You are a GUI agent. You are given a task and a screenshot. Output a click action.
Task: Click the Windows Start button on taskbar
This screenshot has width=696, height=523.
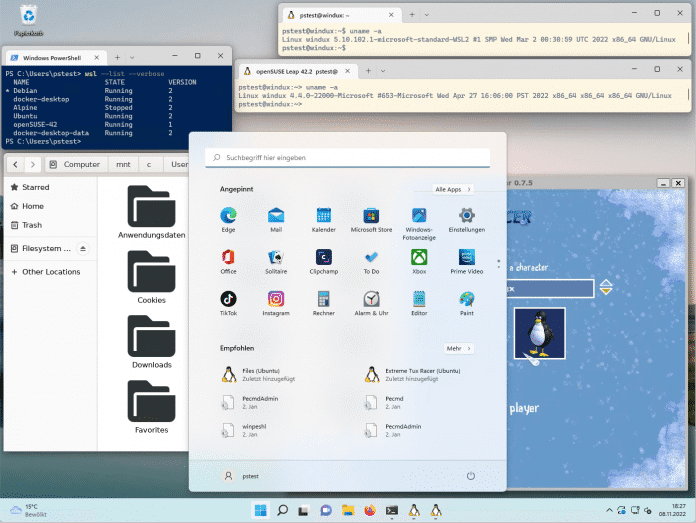pyautogui.click(x=261, y=511)
